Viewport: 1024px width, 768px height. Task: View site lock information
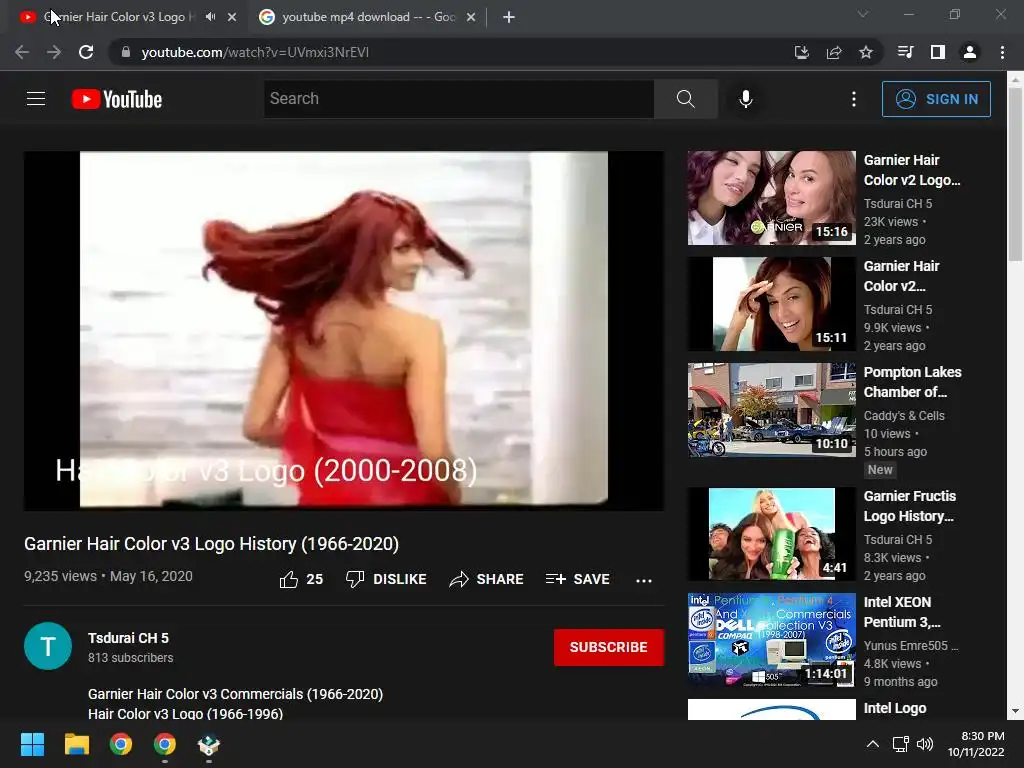click(x=126, y=52)
